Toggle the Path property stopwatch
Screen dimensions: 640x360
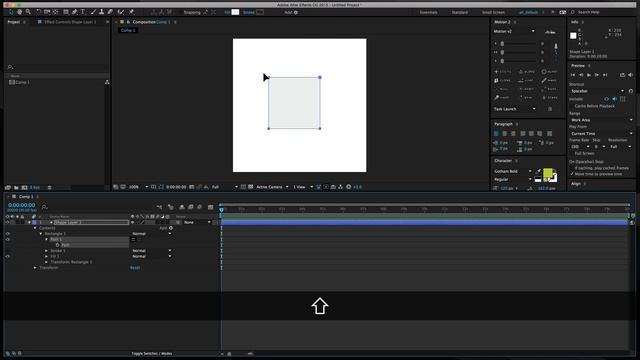point(58,245)
